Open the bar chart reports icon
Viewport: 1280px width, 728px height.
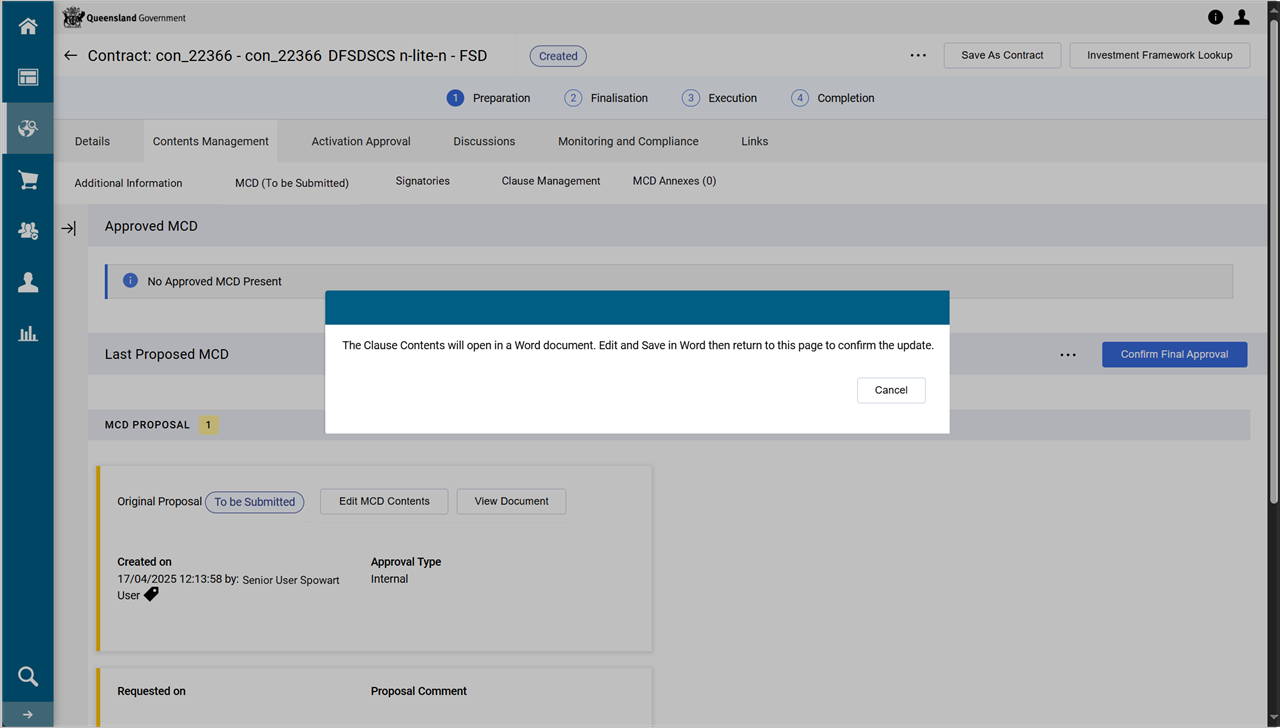pyautogui.click(x=28, y=334)
